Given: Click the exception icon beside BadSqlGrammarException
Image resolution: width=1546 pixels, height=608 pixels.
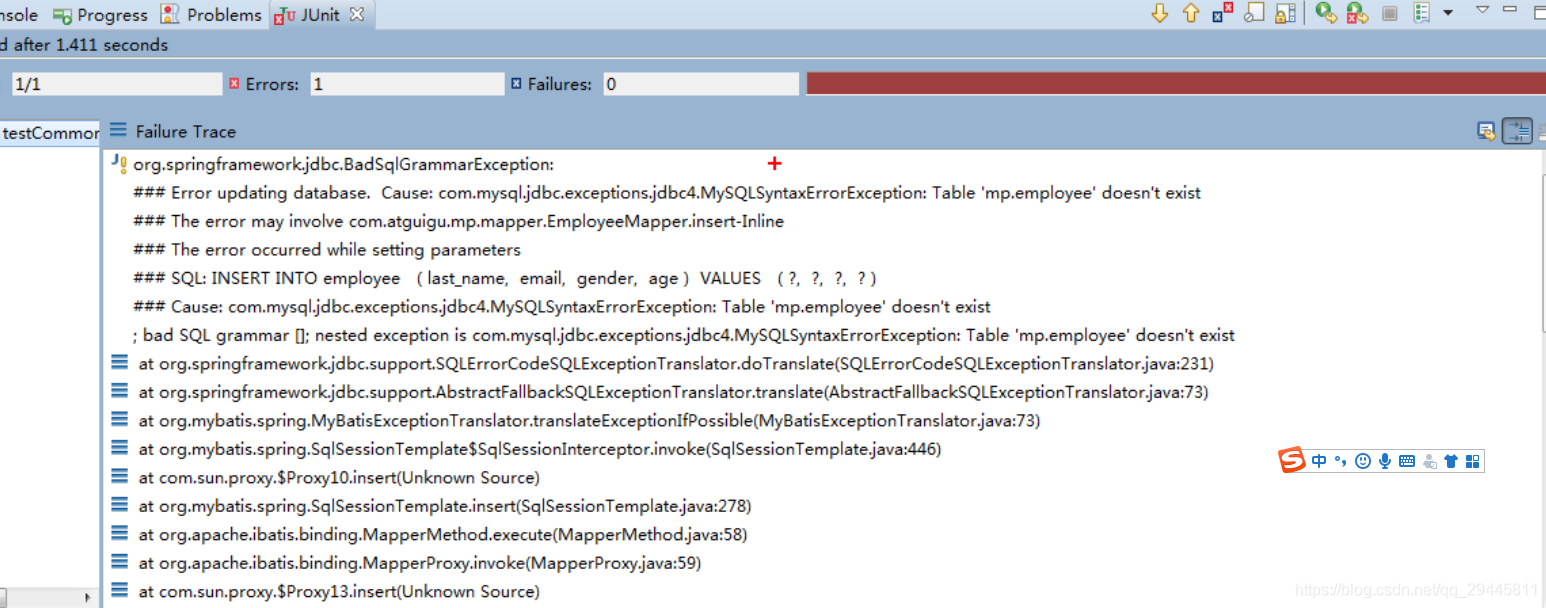Looking at the screenshot, I should tap(119, 163).
